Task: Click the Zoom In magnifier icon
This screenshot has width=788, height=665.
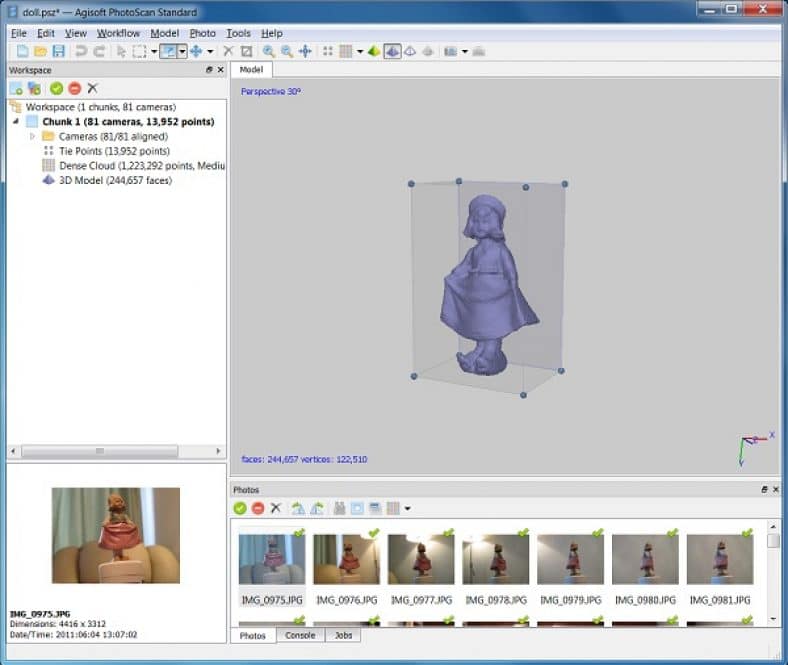Action: pyautogui.click(x=268, y=51)
